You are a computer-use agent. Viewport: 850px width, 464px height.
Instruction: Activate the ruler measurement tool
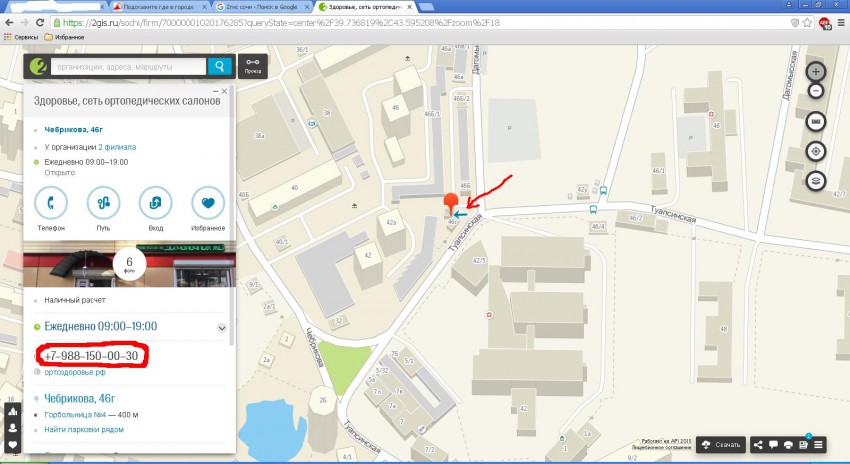[816, 121]
